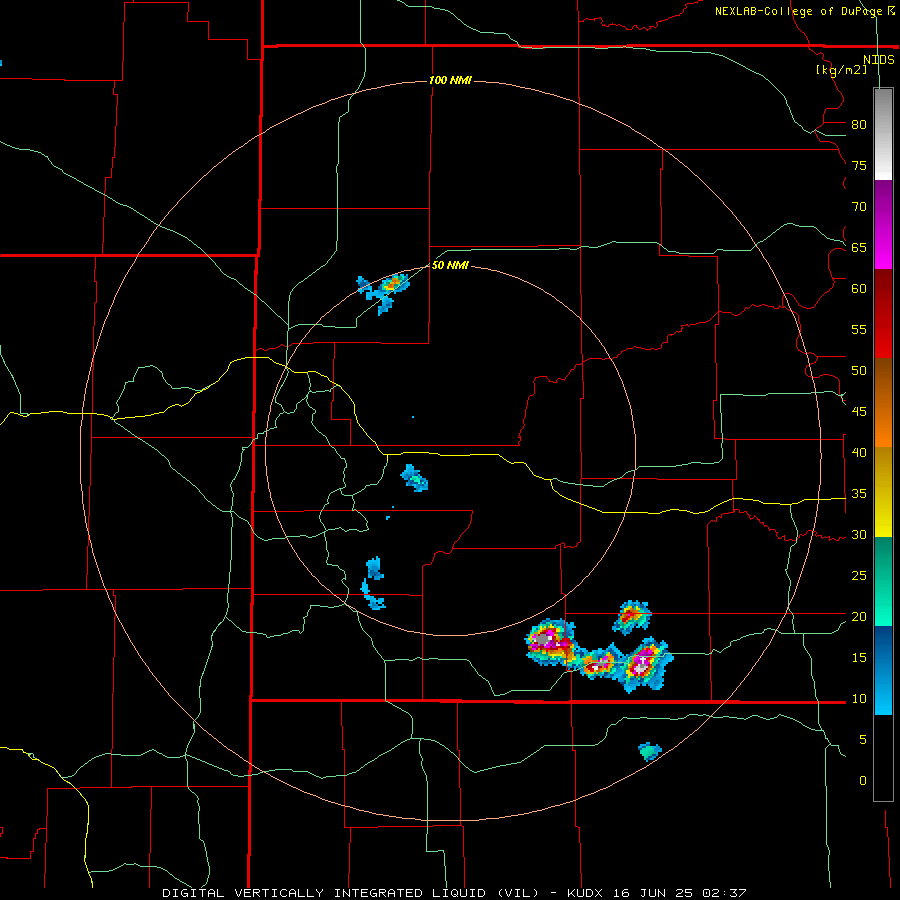
Task: Click the 30 value on VIL scale
Action: click(859, 535)
